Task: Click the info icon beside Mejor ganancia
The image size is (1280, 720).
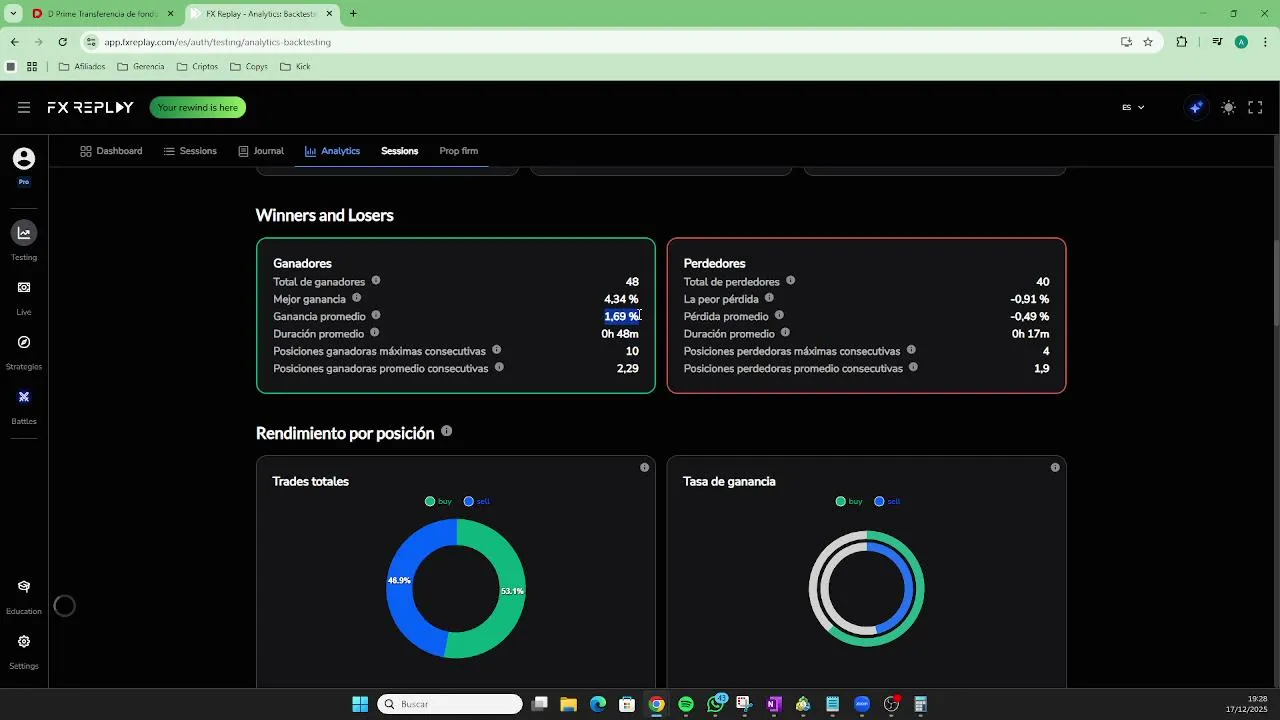Action: pos(356,298)
